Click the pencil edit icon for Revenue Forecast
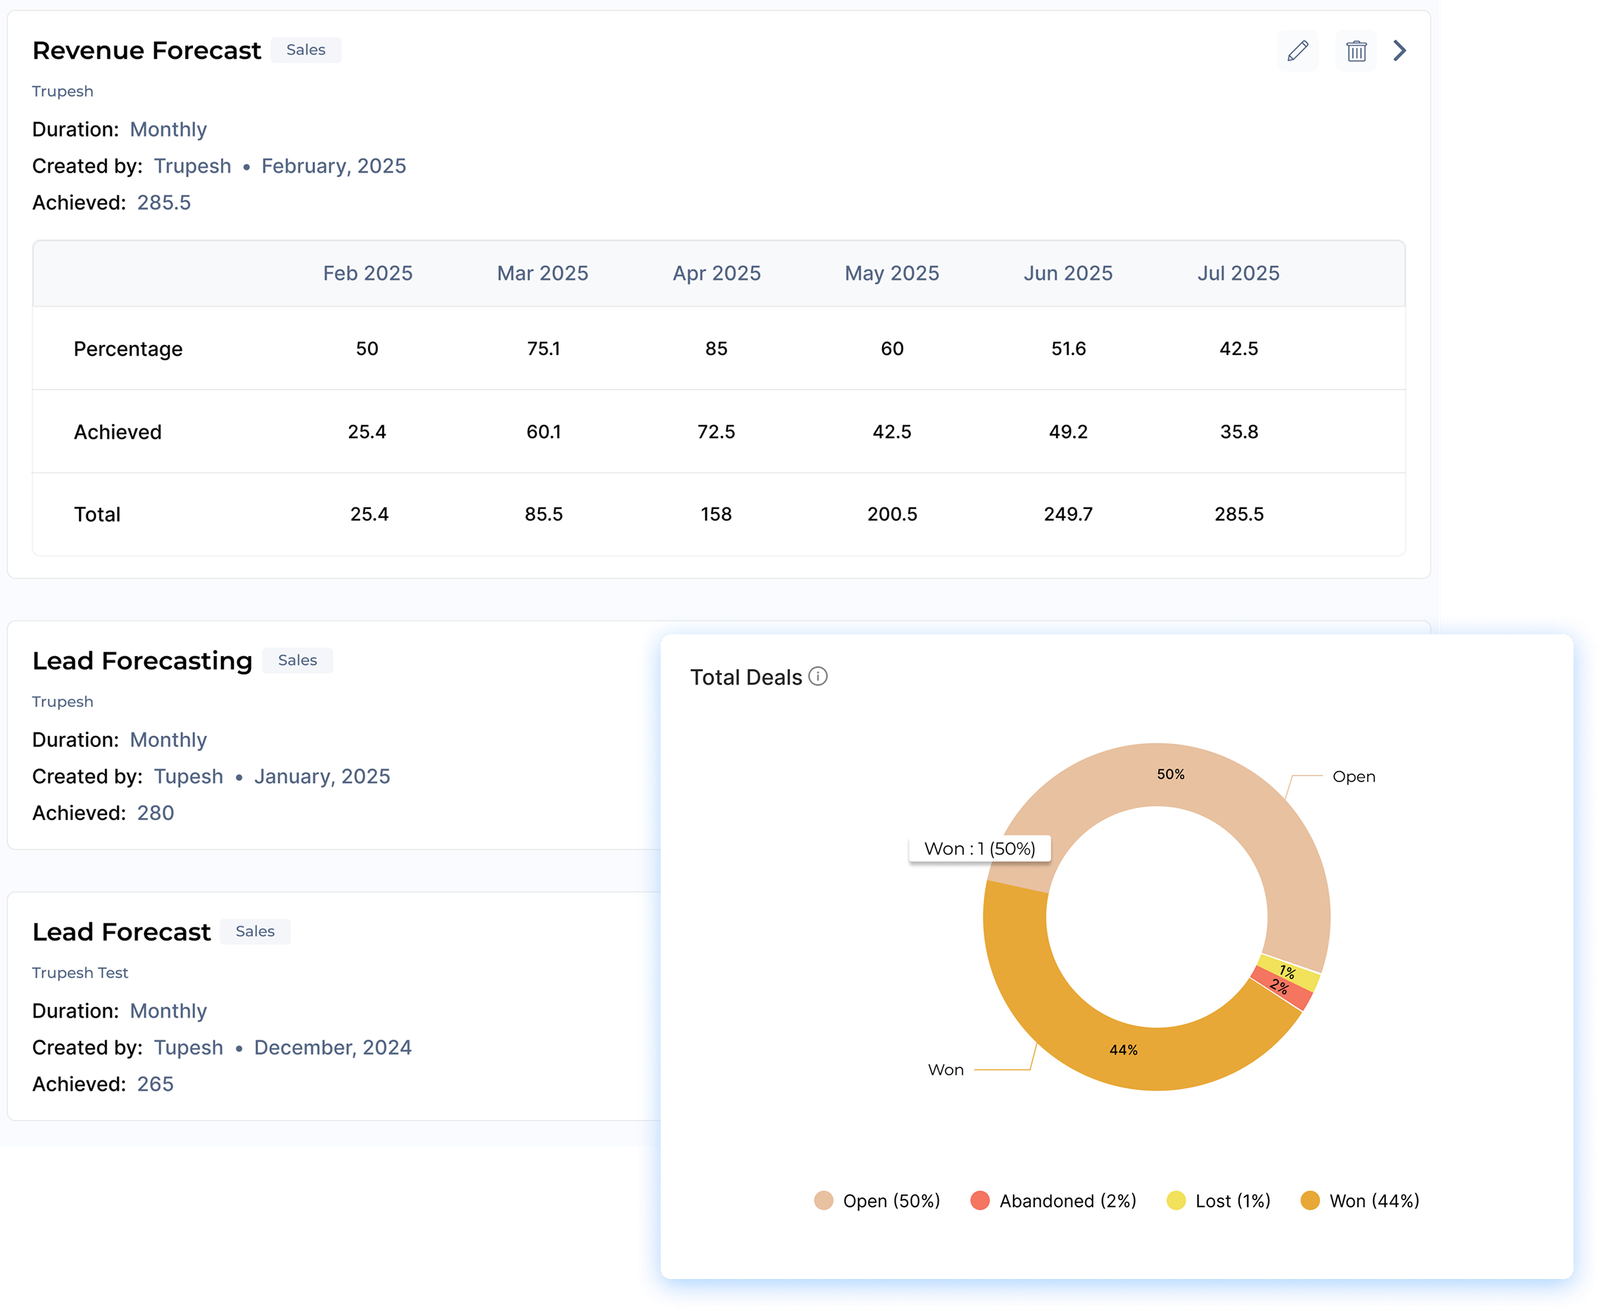The width and height of the screenshot is (1600, 1311). coord(1297,51)
